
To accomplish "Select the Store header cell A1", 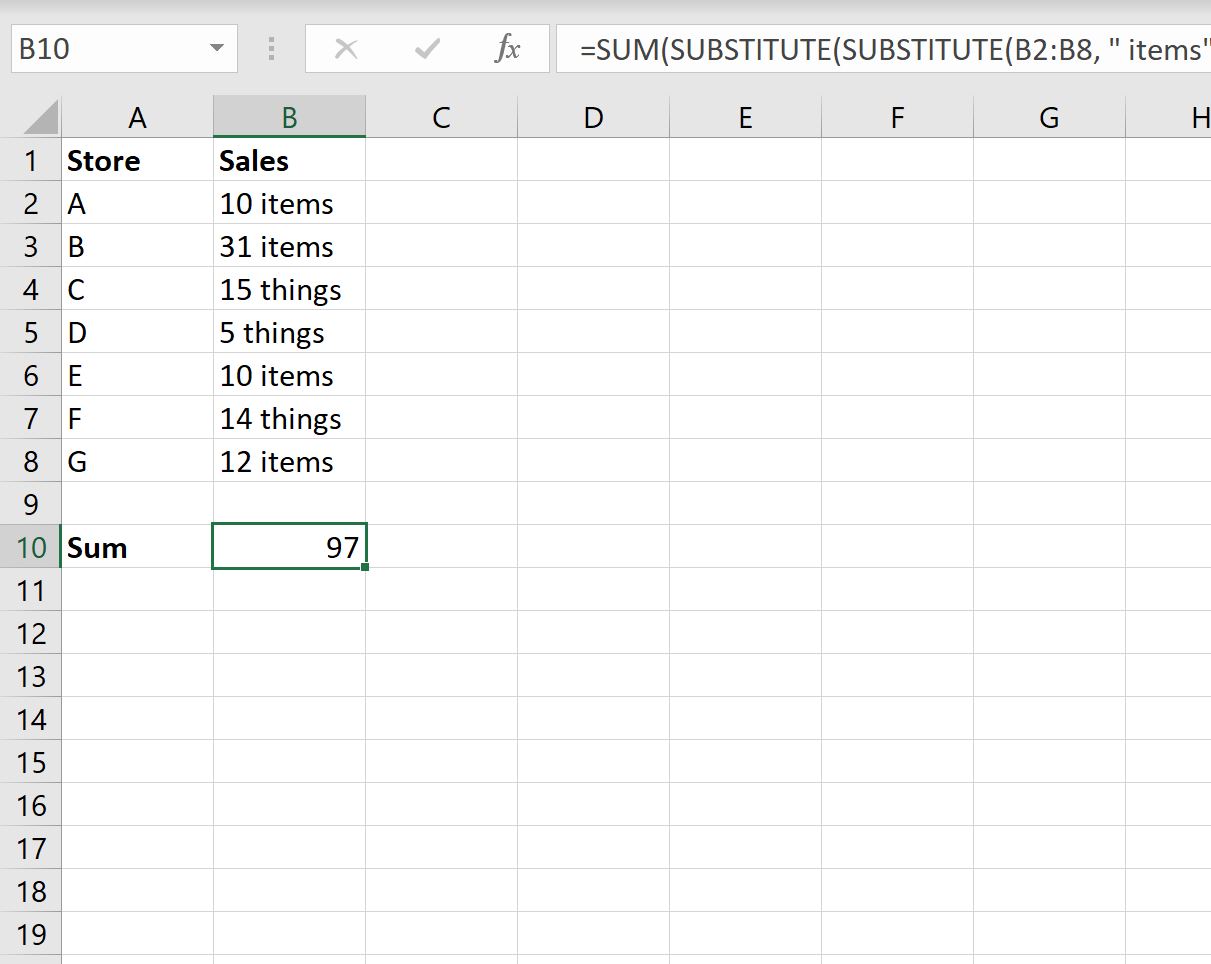I will (x=137, y=160).
